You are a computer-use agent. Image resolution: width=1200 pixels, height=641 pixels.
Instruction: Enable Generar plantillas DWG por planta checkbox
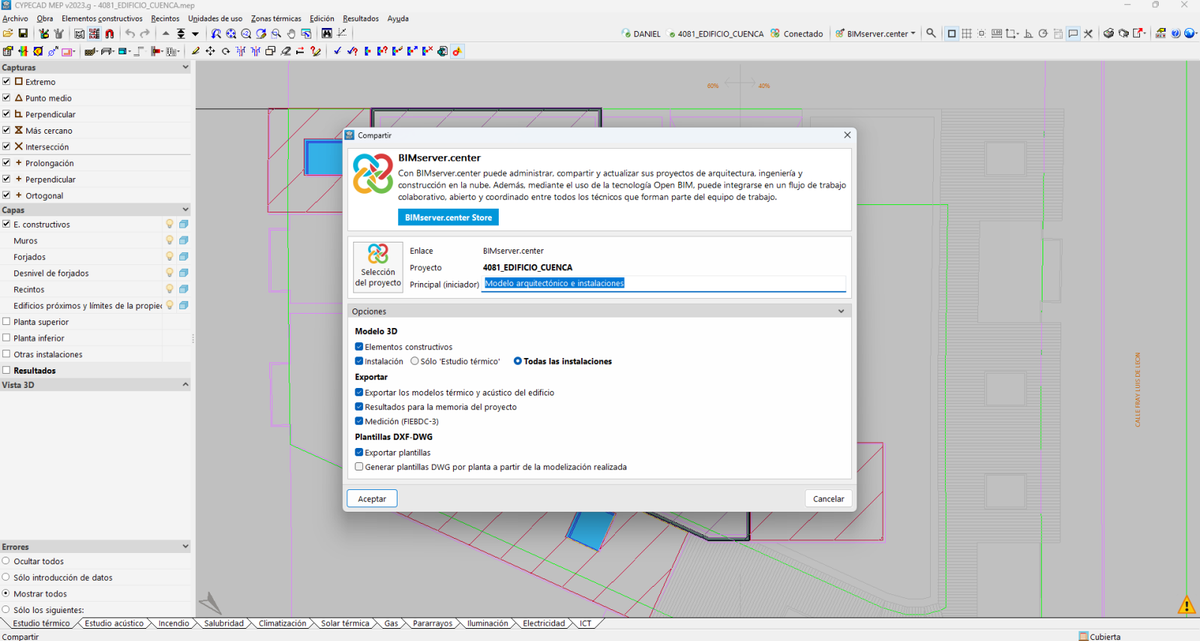pyautogui.click(x=359, y=467)
